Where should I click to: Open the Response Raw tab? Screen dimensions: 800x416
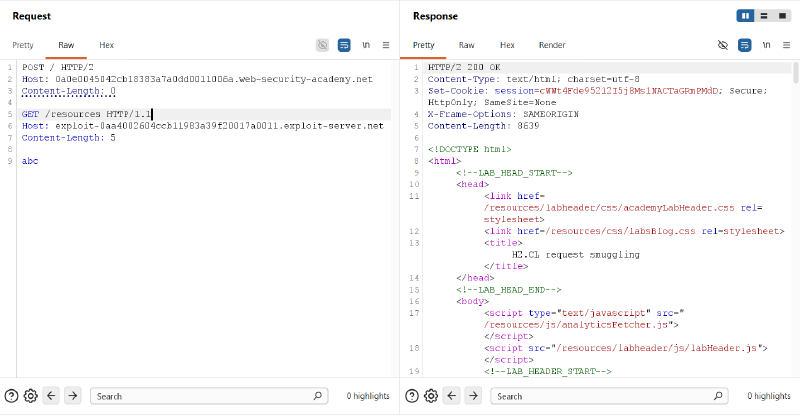pyautogui.click(x=466, y=45)
